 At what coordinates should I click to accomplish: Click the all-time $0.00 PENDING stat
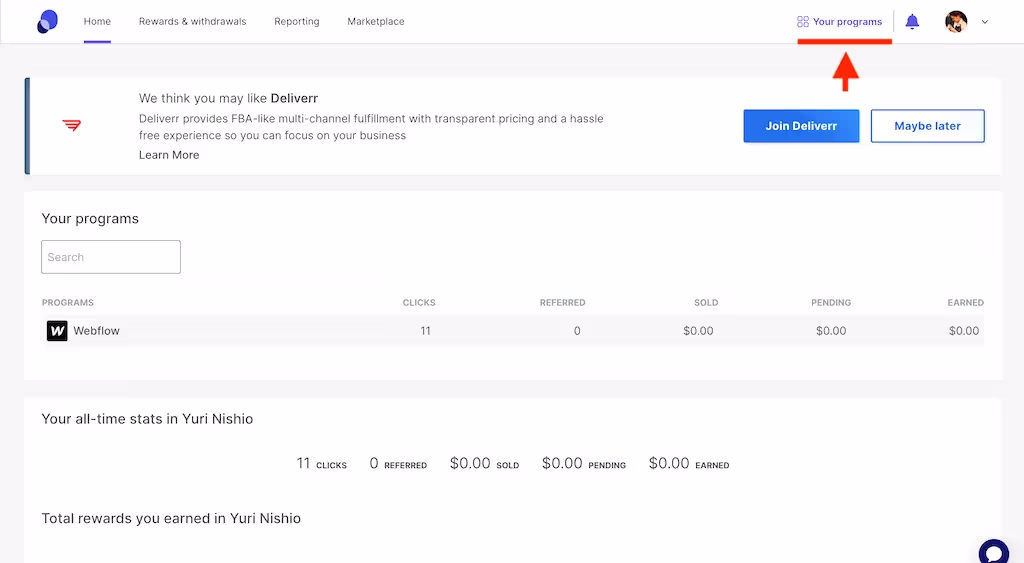click(584, 464)
